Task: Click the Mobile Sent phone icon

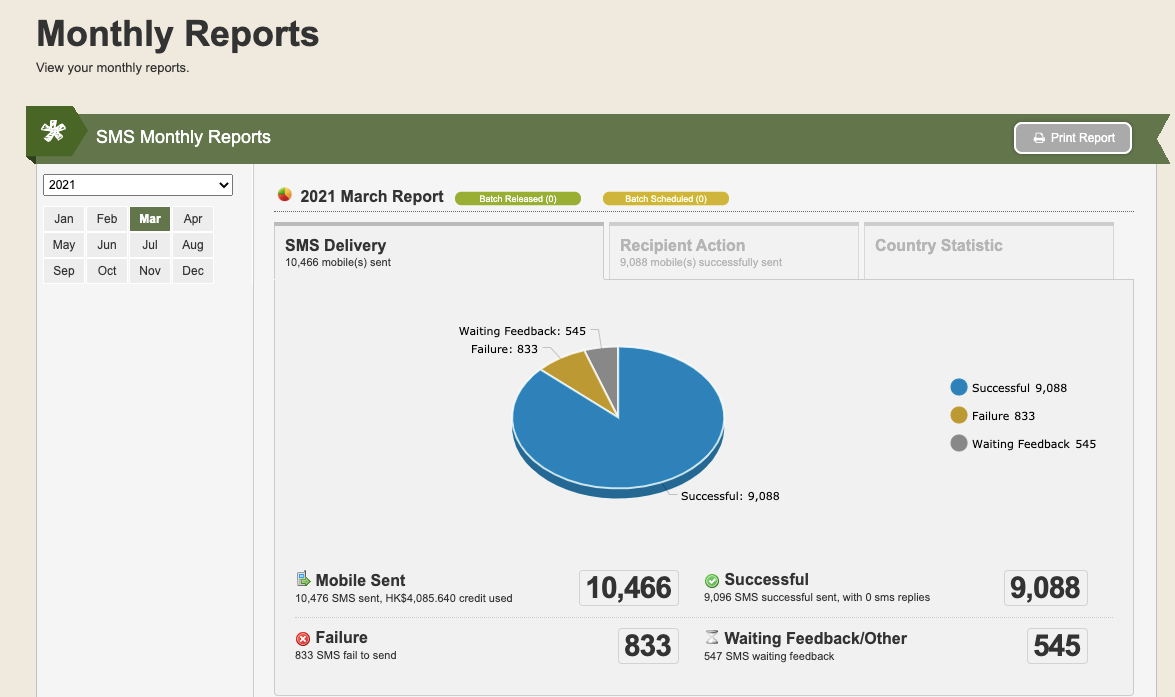Action: coord(303,579)
